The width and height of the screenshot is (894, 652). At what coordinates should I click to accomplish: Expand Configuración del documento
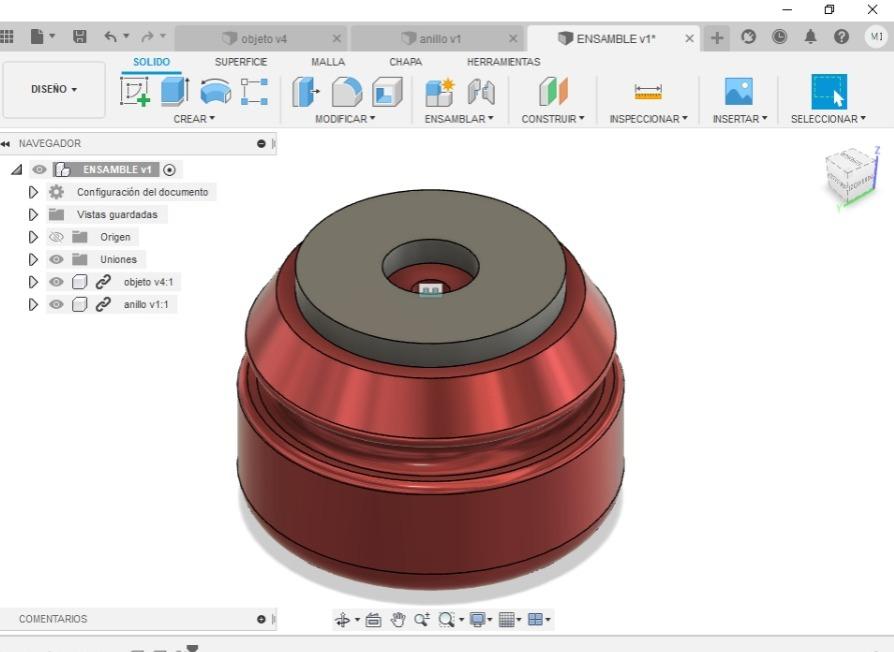click(x=33, y=192)
